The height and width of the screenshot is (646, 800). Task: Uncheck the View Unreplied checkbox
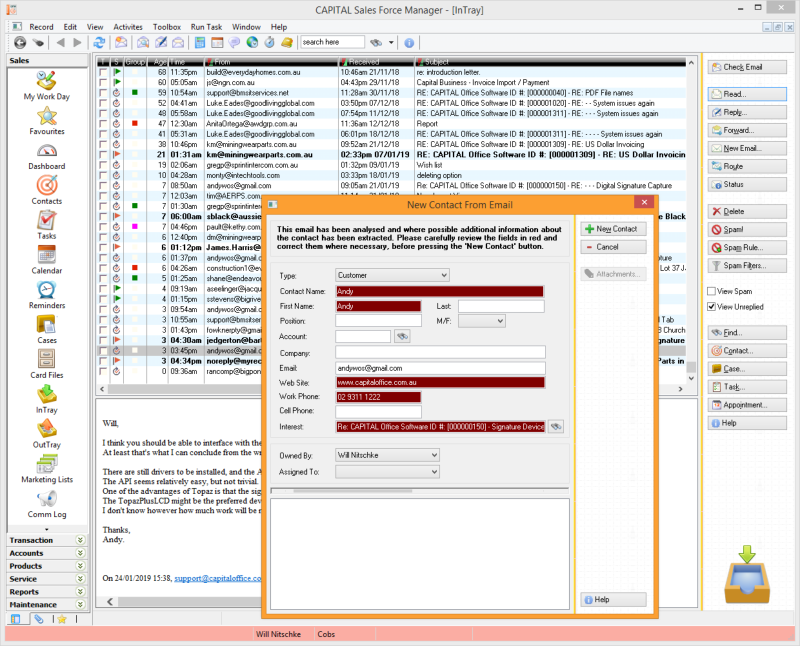click(711, 307)
